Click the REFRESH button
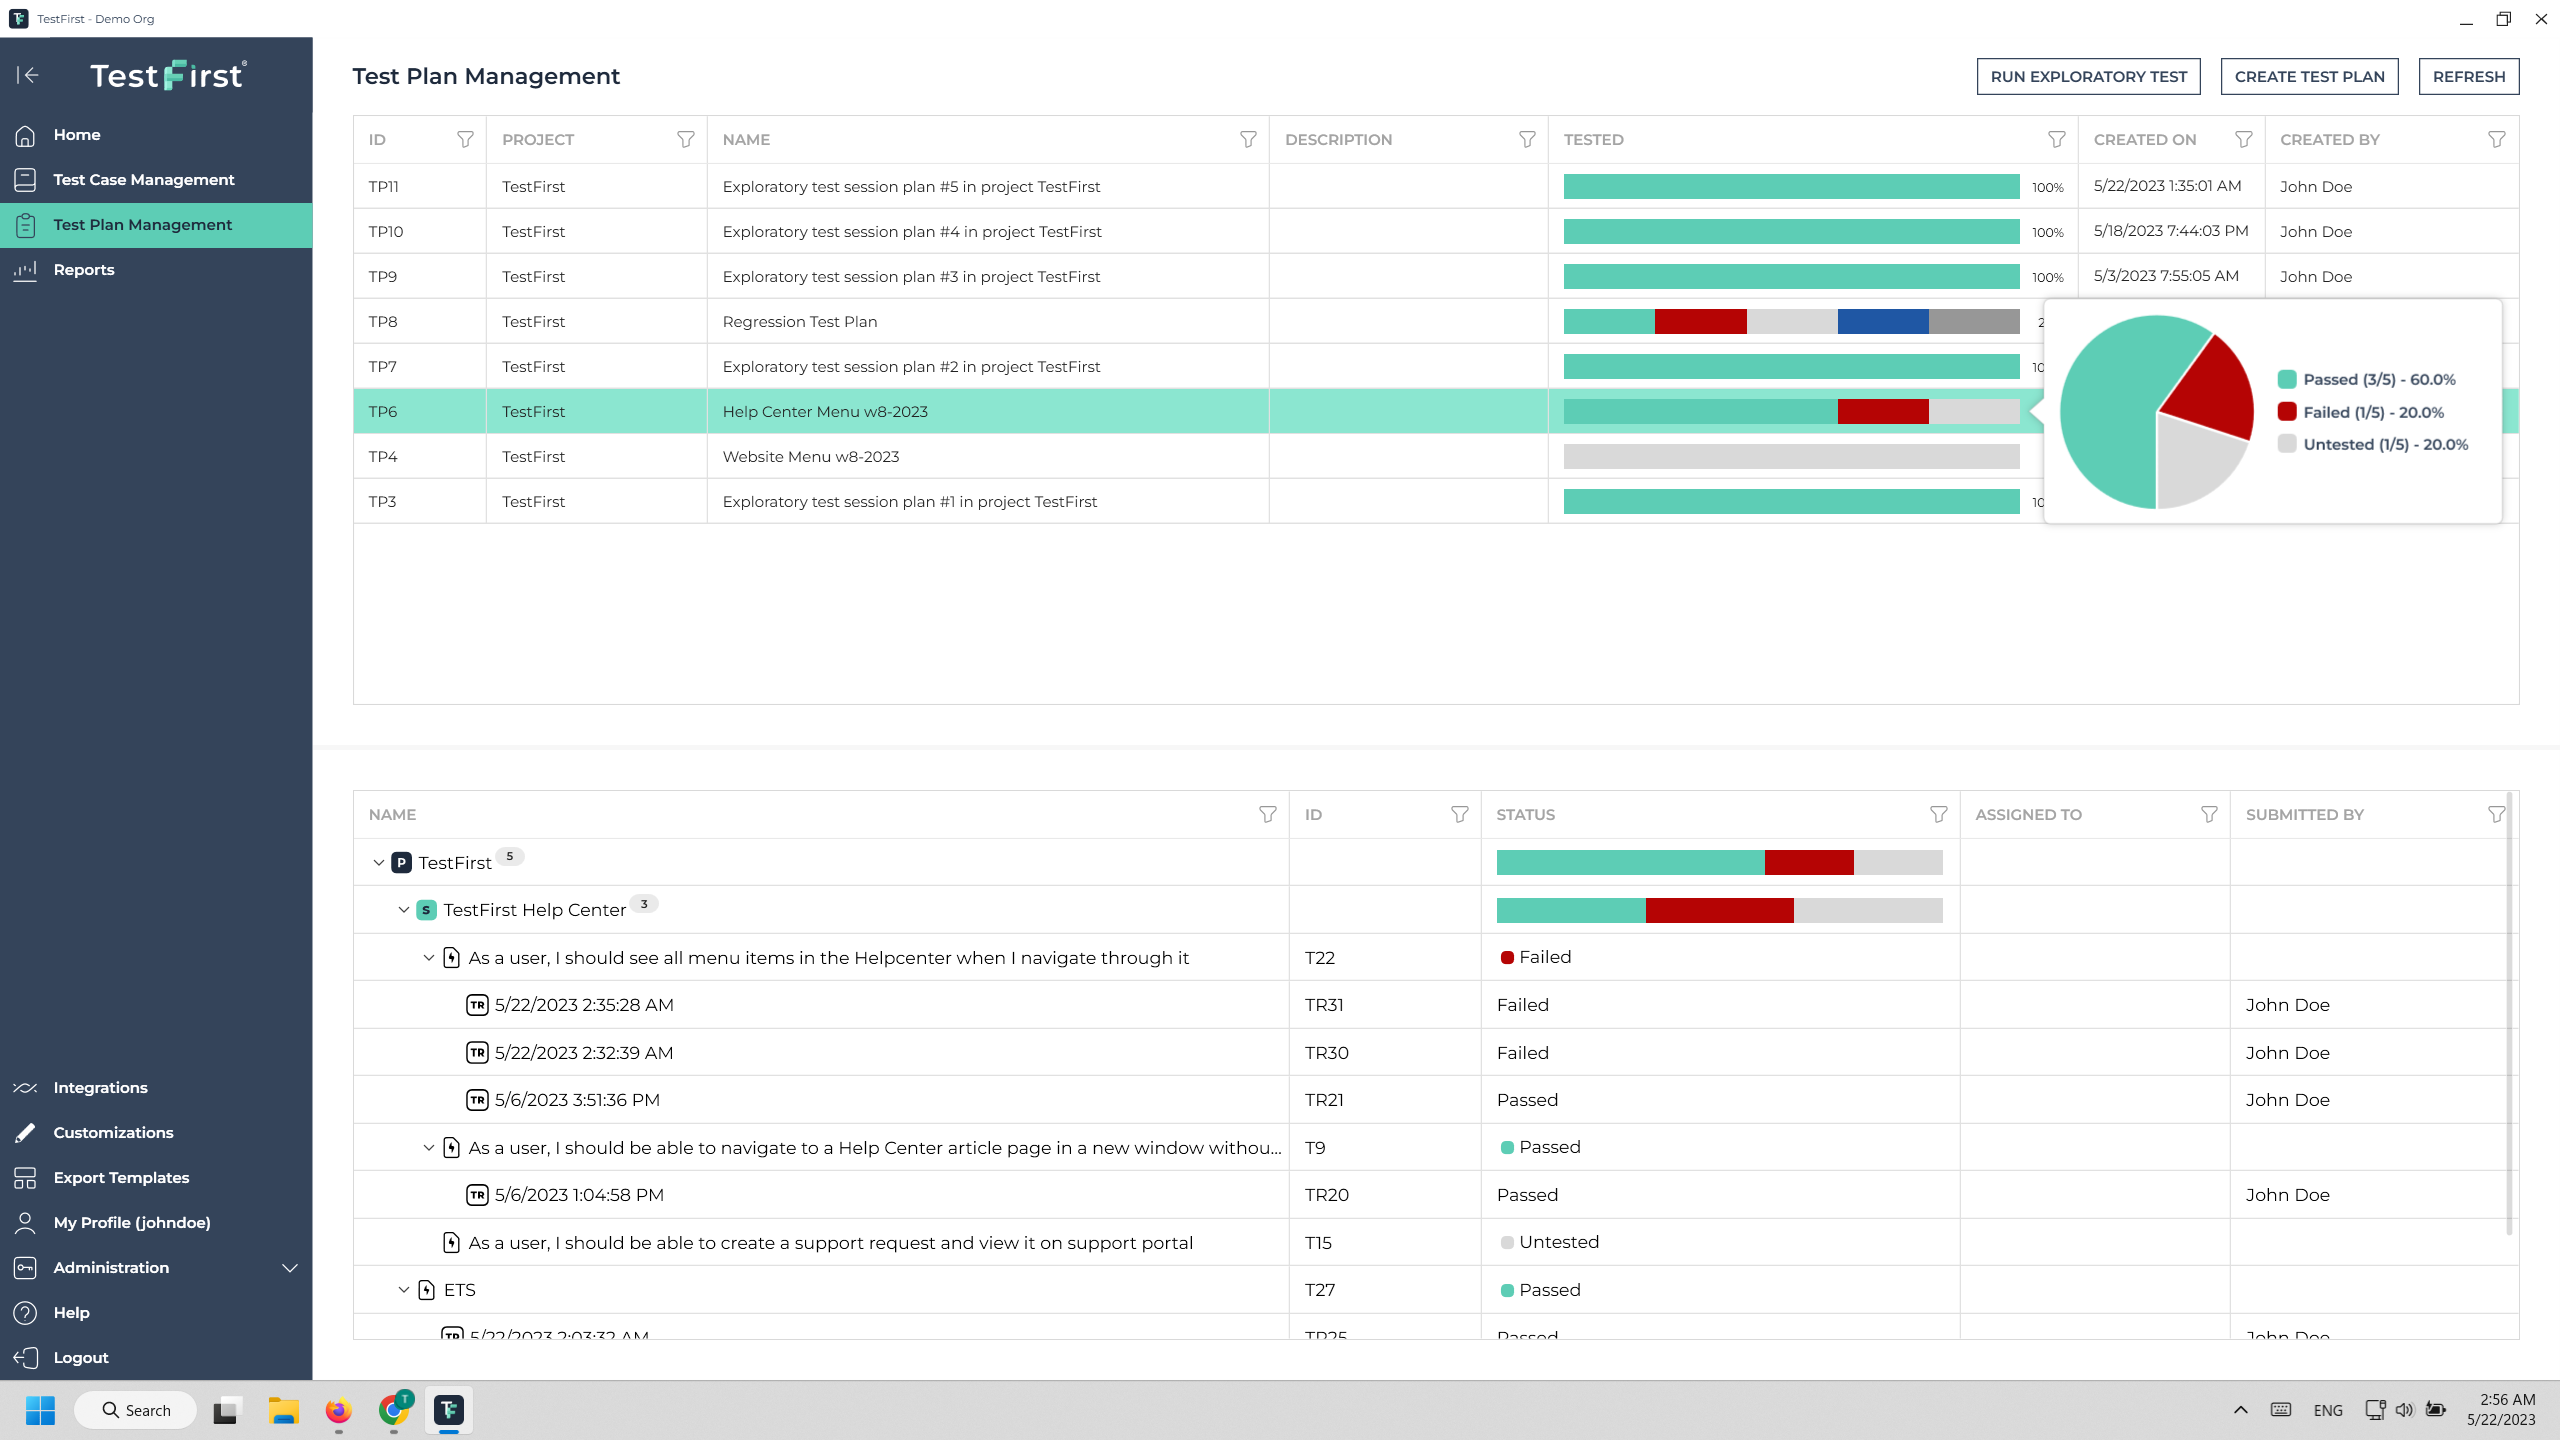Image resolution: width=2560 pixels, height=1440 pixels. [2469, 76]
